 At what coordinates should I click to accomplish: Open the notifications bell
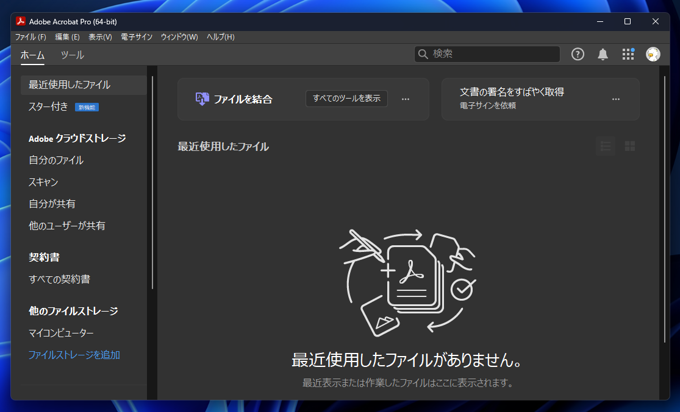click(603, 54)
